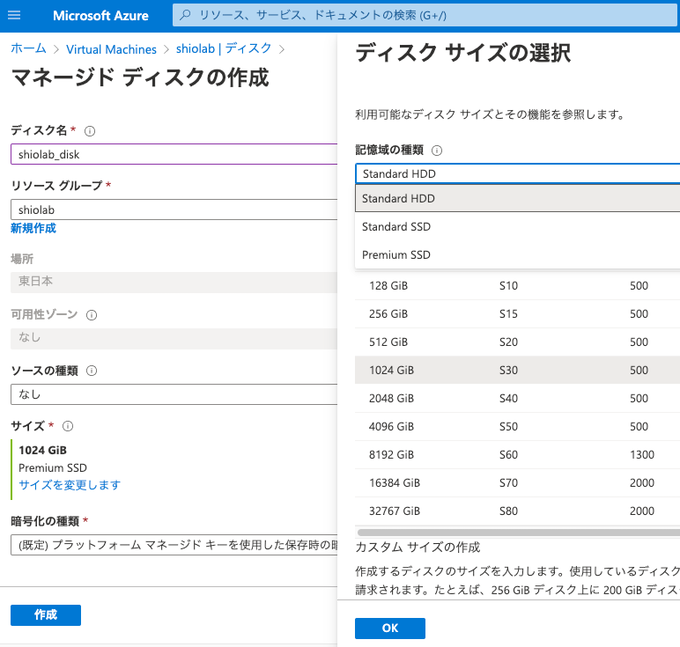Show info tooltip for 記憶域の種類
The width and height of the screenshot is (680, 647).
click(x=437, y=150)
